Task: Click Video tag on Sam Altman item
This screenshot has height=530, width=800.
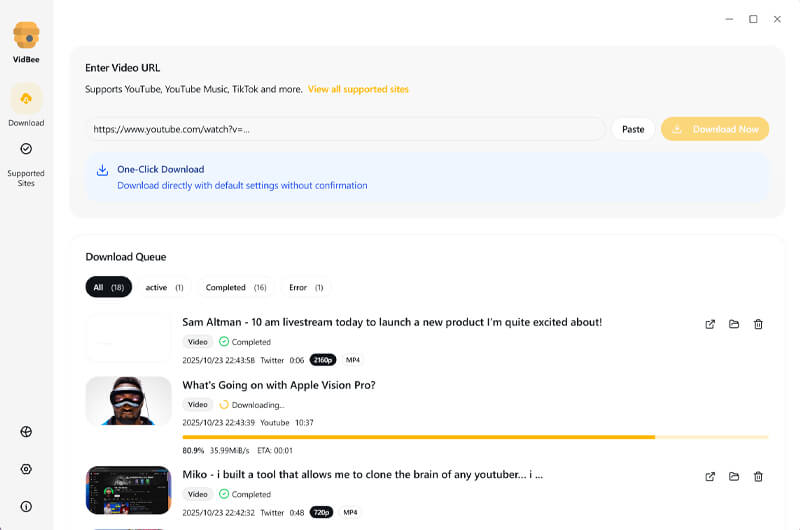Action: click(197, 342)
